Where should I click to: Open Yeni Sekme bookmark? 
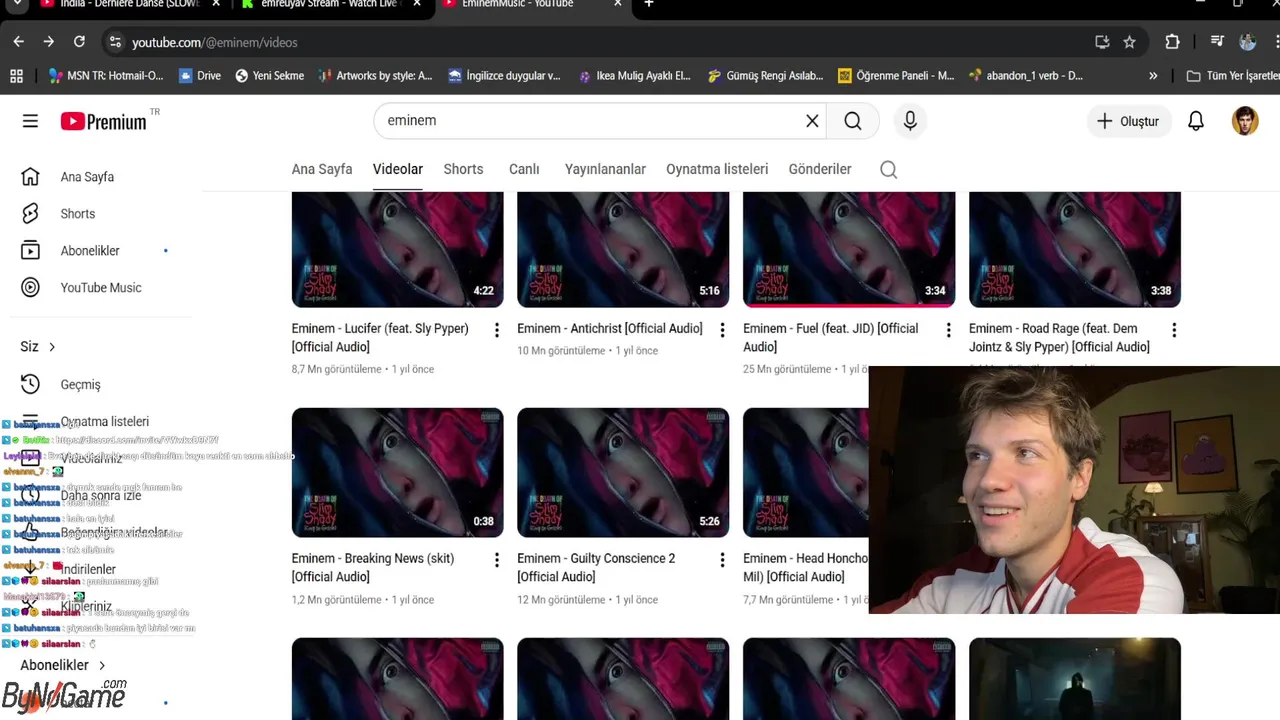pos(269,76)
